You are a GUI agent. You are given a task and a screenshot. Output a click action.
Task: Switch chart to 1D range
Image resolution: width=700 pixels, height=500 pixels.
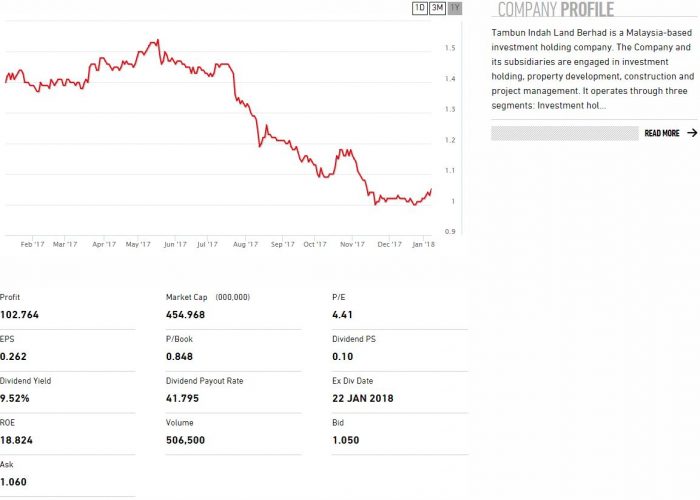pos(420,8)
